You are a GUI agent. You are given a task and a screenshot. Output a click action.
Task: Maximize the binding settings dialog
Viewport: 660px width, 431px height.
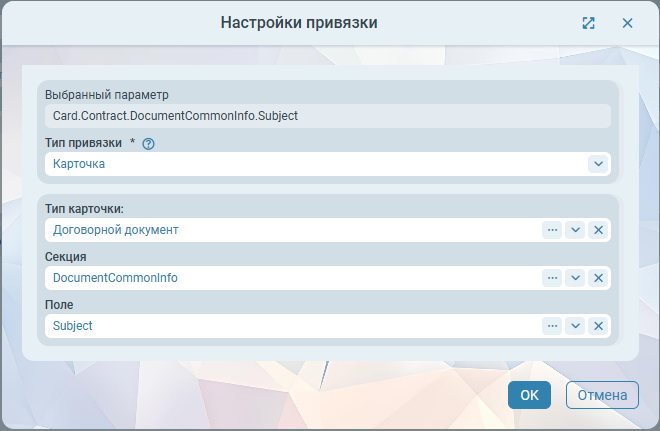tap(589, 23)
